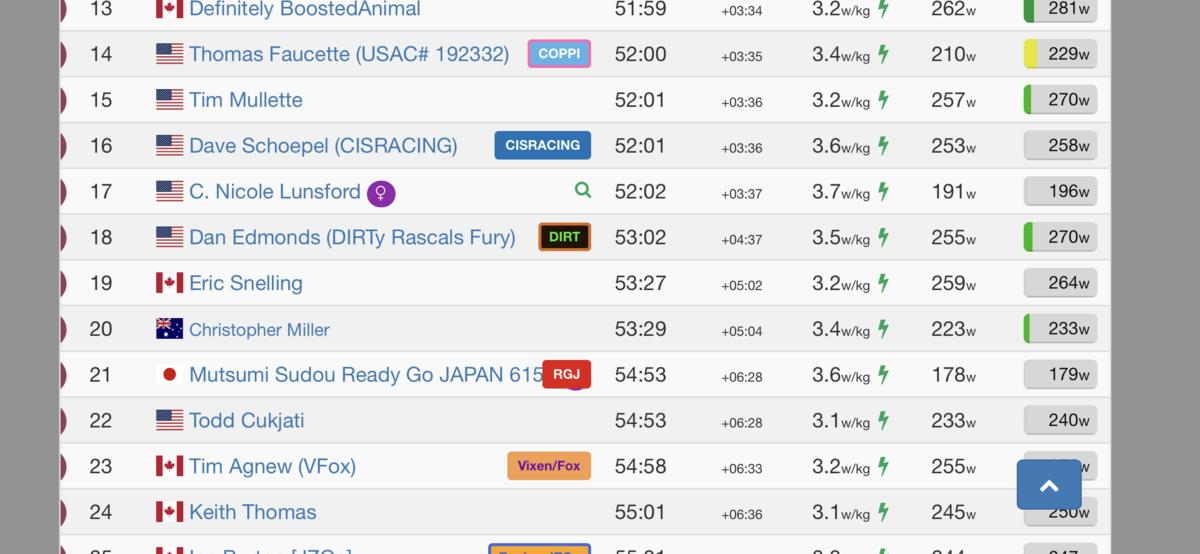Select the green power bolt in Mutsumi Sudou's row
The height and width of the screenshot is (554, 1200).
(883, 375)
